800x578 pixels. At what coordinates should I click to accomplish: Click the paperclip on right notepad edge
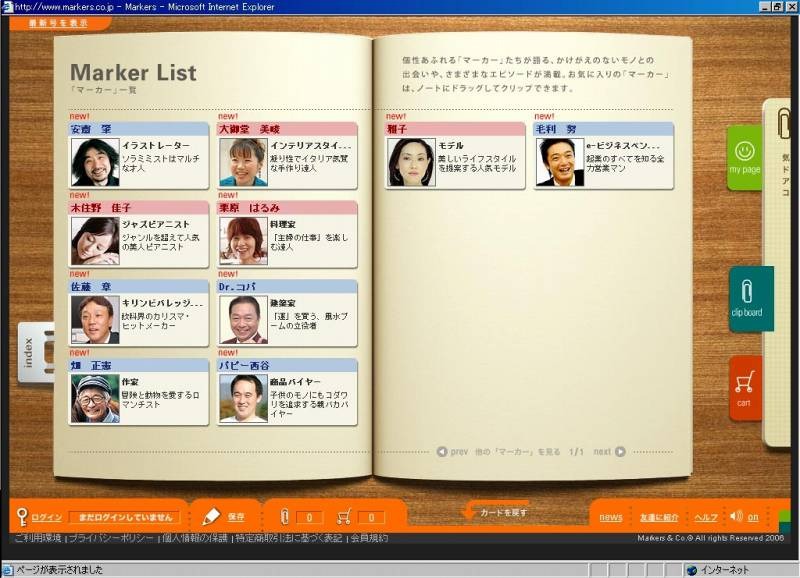(784, 123)
